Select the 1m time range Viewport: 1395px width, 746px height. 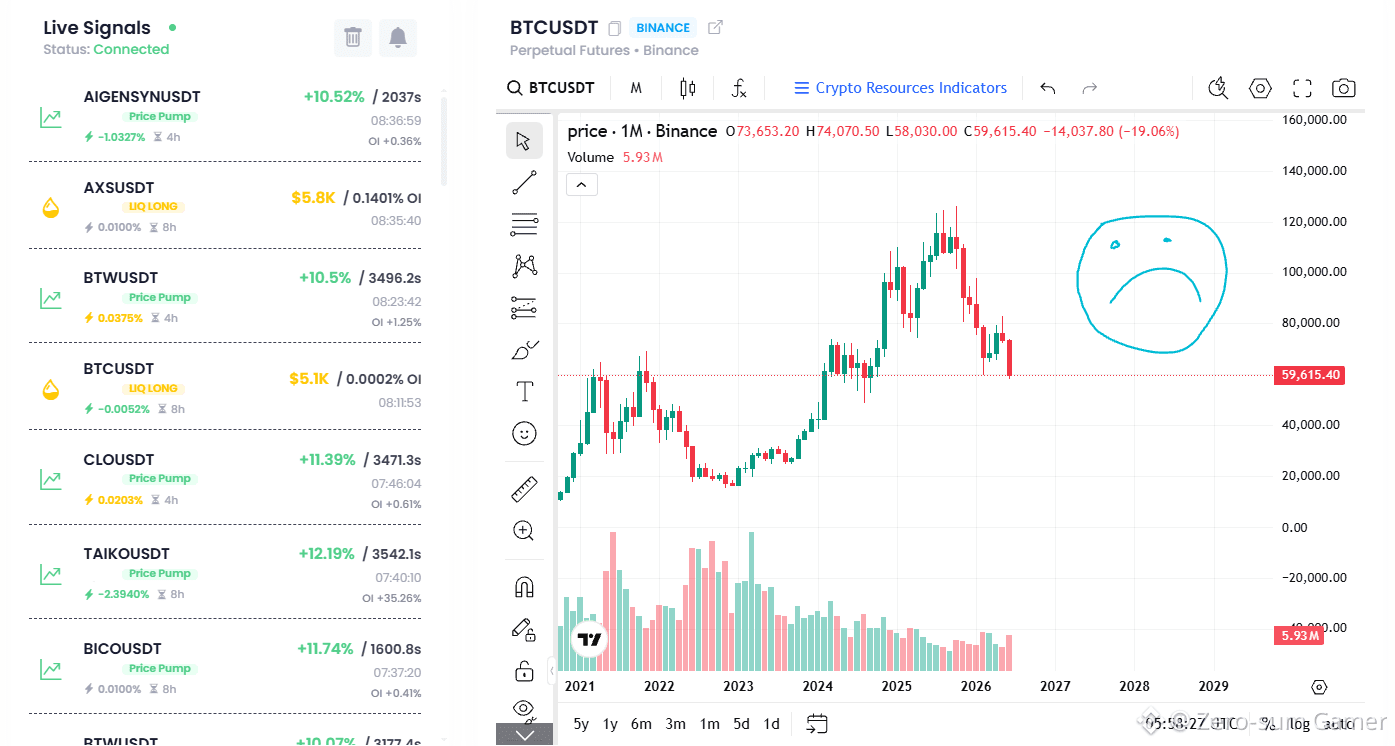[x=709, y=724]
